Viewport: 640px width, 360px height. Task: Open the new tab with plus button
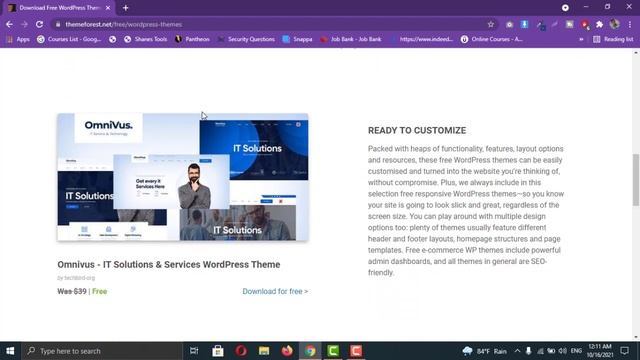tap(125, 8)
